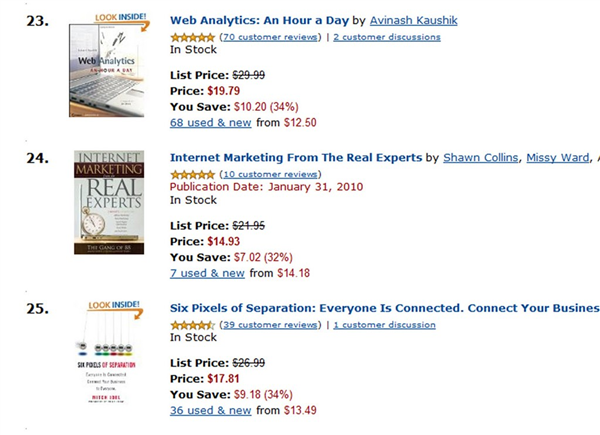Open Internet Marketing From The Real Experts title
Image resolution: width=600 pixels, height=435 pixels.
296,157
